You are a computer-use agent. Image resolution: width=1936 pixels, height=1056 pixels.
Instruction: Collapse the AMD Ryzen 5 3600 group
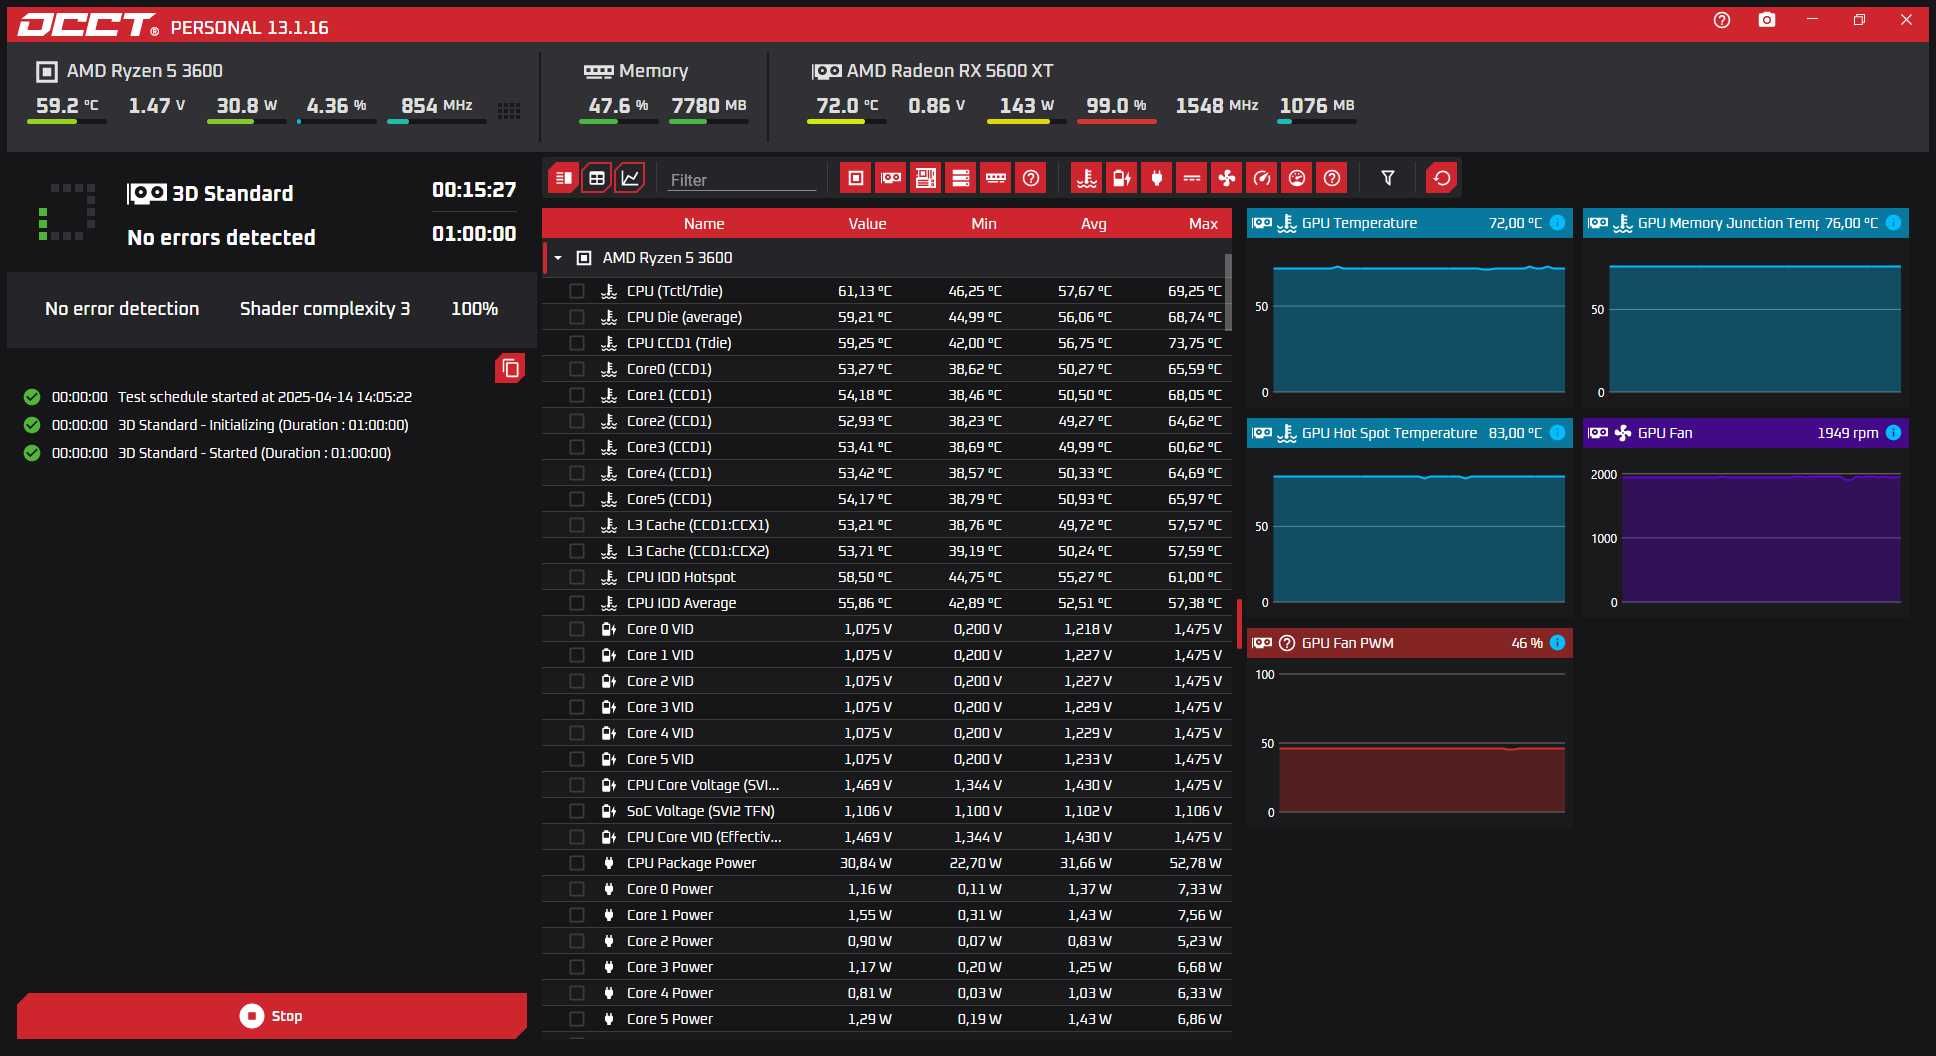click(x=558, y=258)
